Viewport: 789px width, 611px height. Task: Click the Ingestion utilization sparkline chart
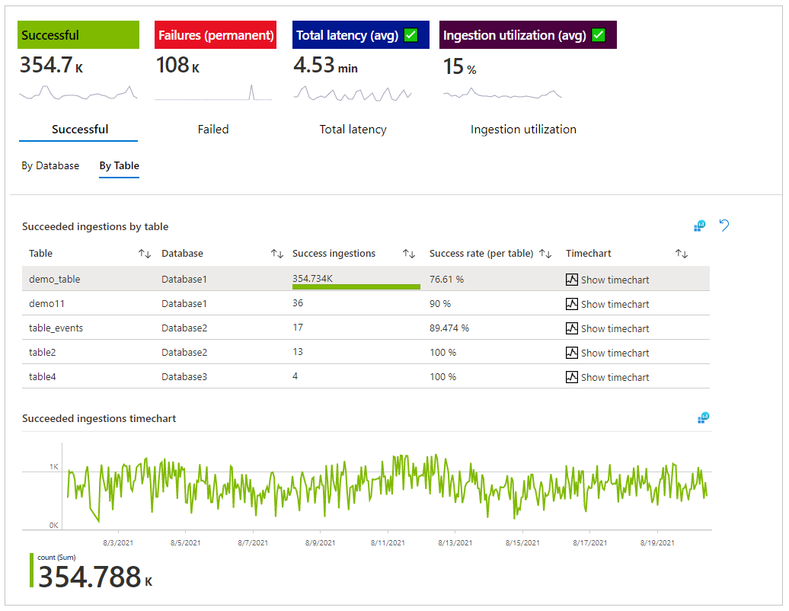click(503, 94)
